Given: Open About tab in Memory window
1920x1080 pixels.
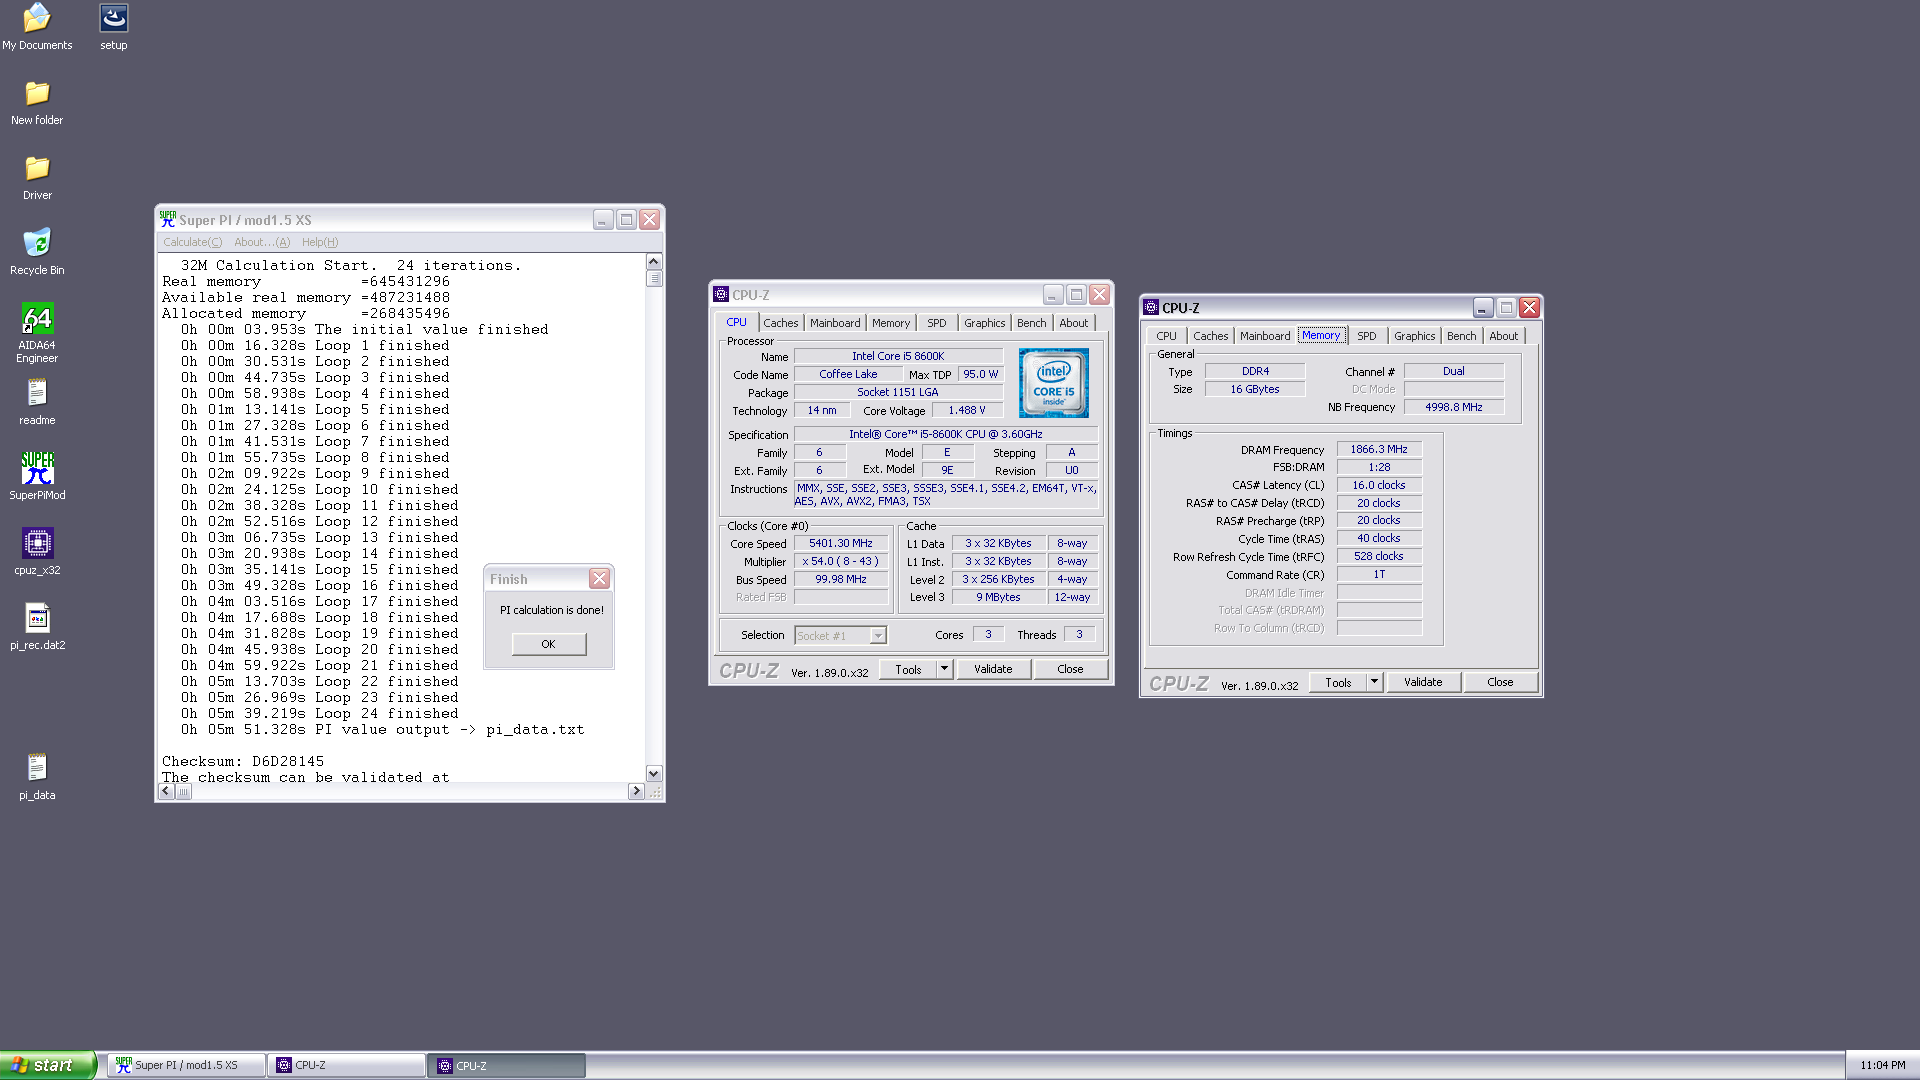Looking at the screenshot, I should pos(1504,336).
